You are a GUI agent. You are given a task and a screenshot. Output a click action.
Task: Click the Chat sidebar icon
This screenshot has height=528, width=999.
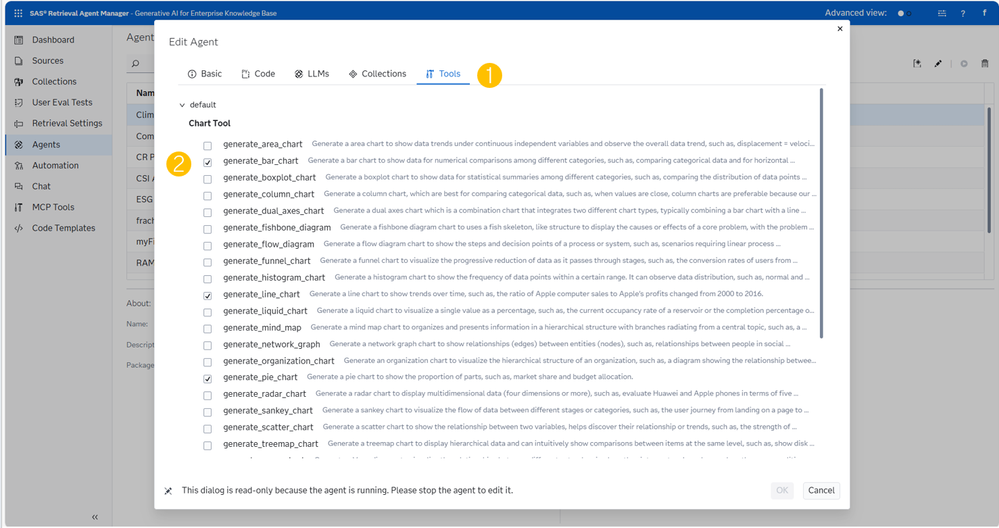pyautogui.click(x=18, y=187)
